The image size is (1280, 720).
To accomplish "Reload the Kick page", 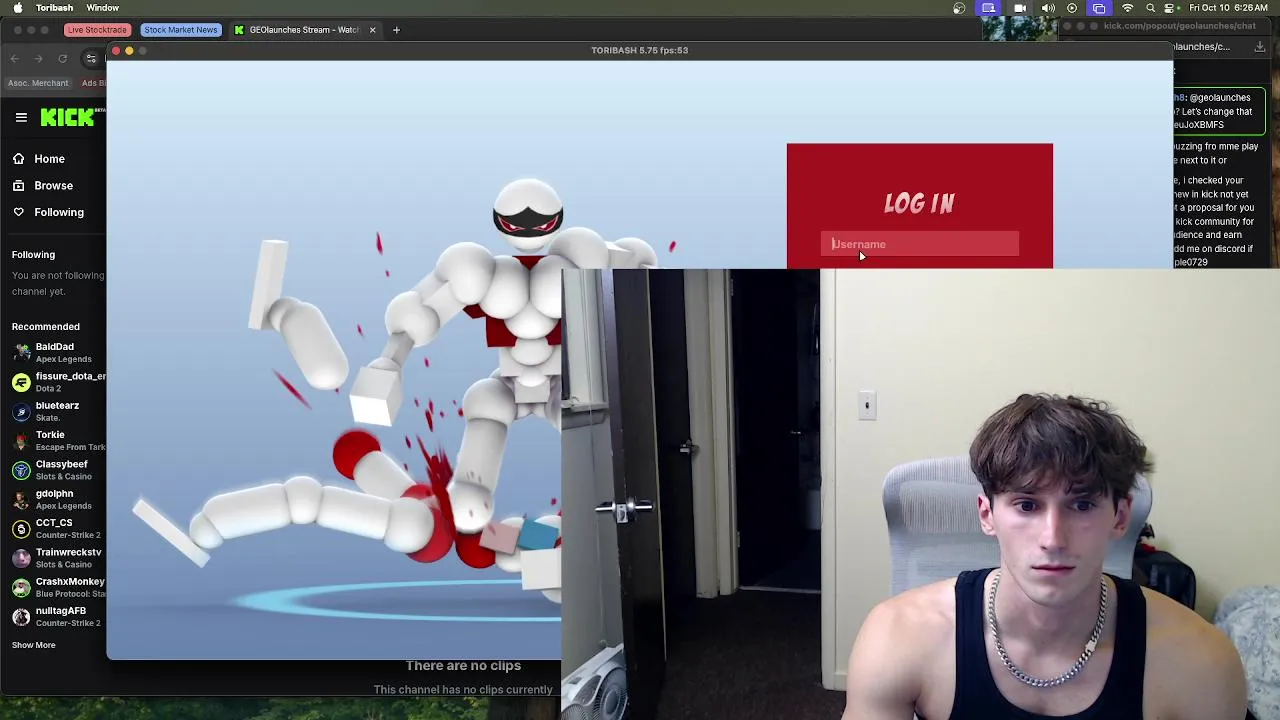I will [62, 59].
